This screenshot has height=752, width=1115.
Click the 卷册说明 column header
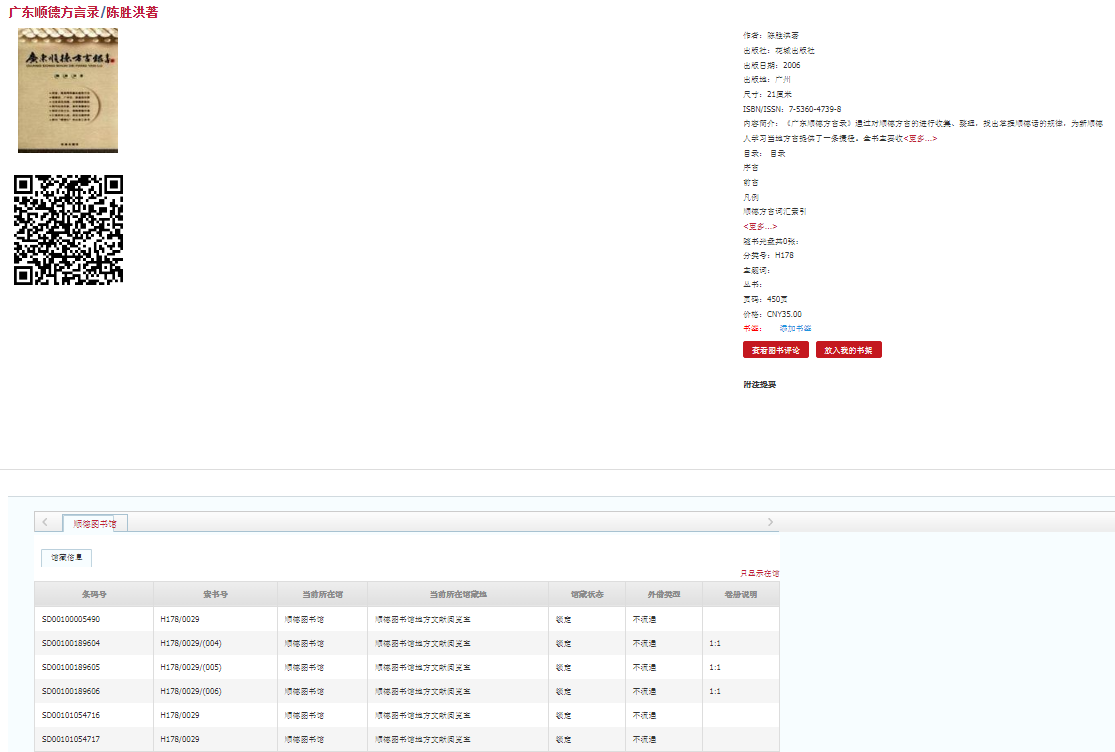click(740, 594)
